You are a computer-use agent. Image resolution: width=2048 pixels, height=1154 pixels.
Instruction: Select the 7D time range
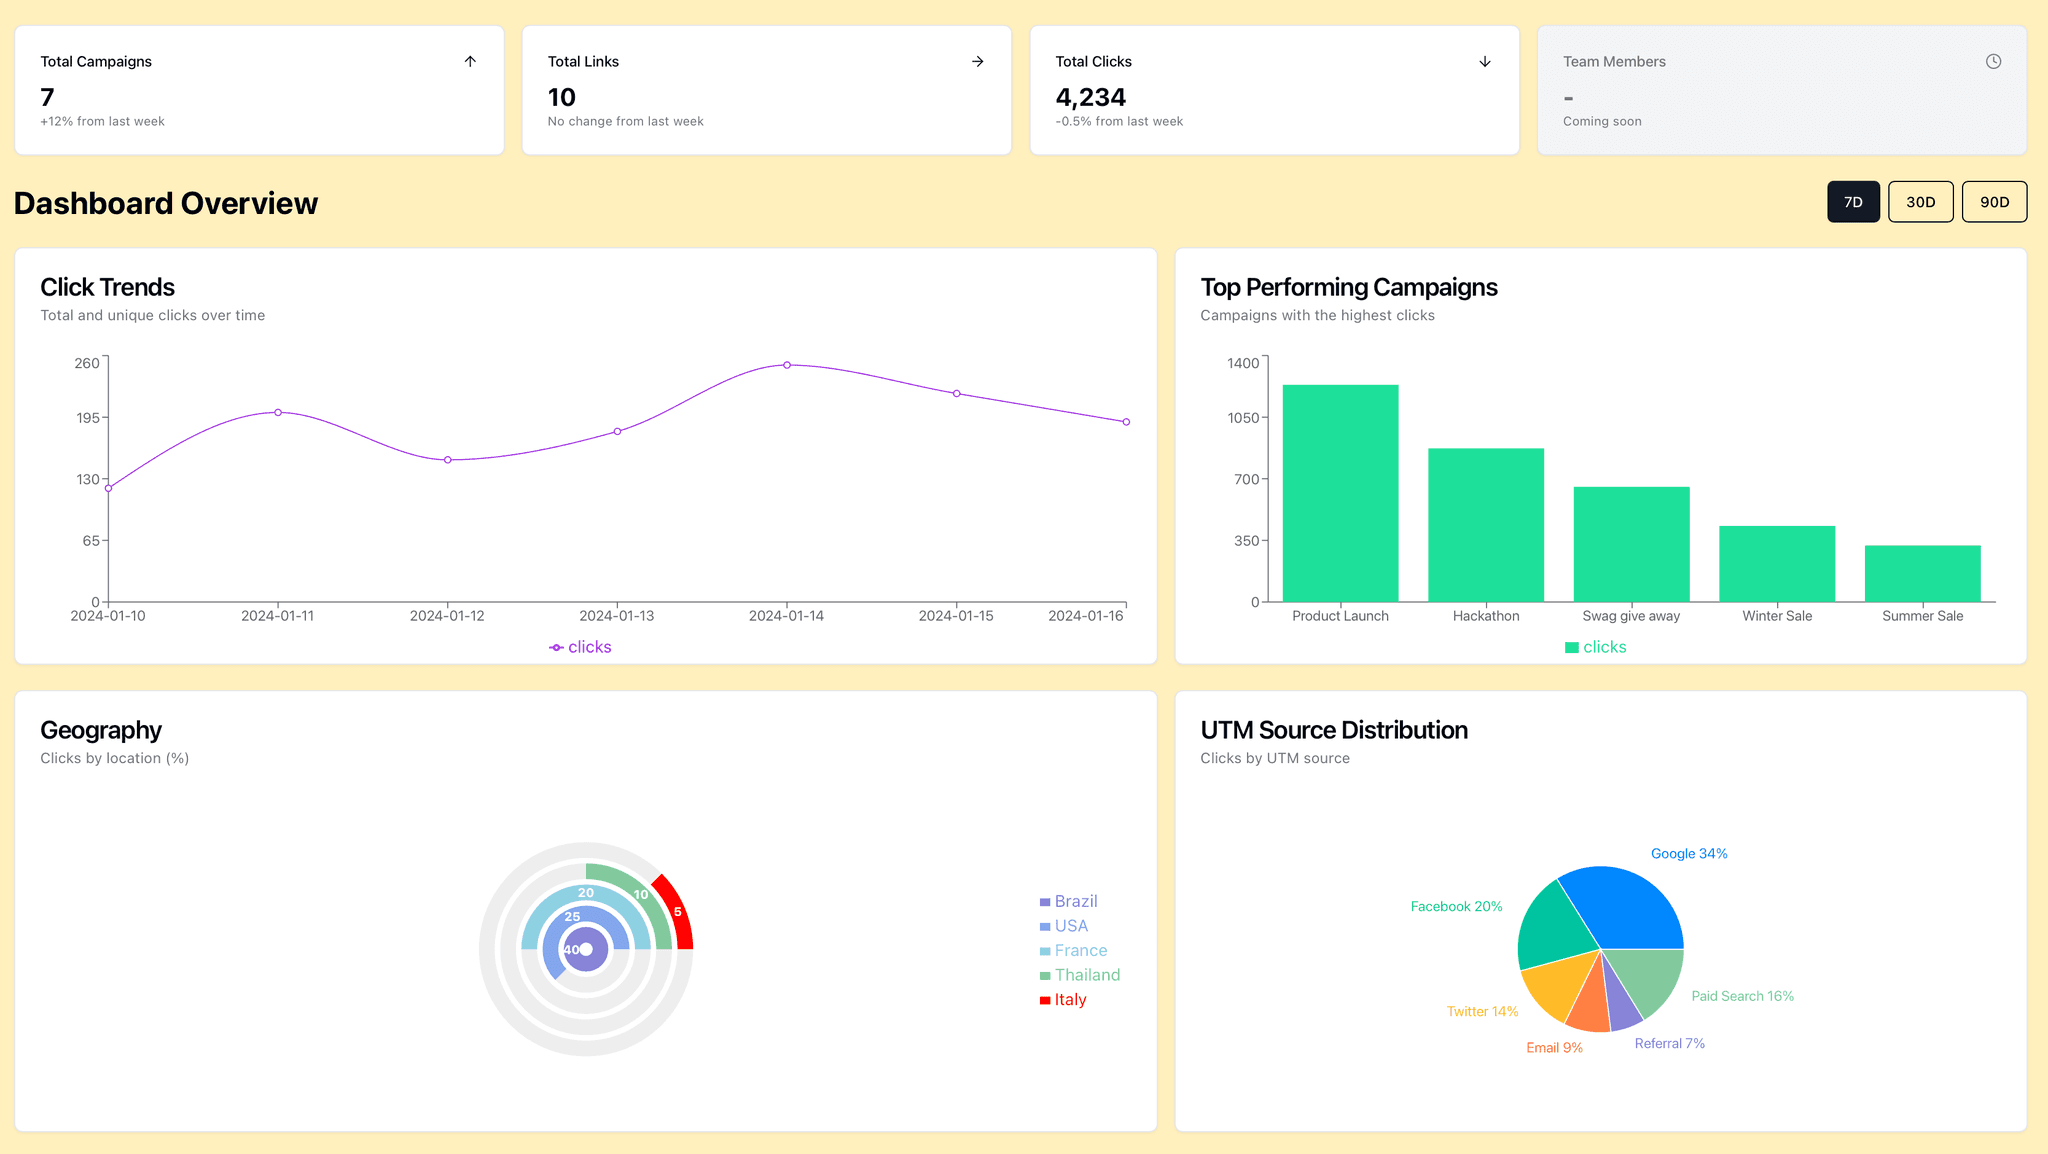click(1853, 201)
